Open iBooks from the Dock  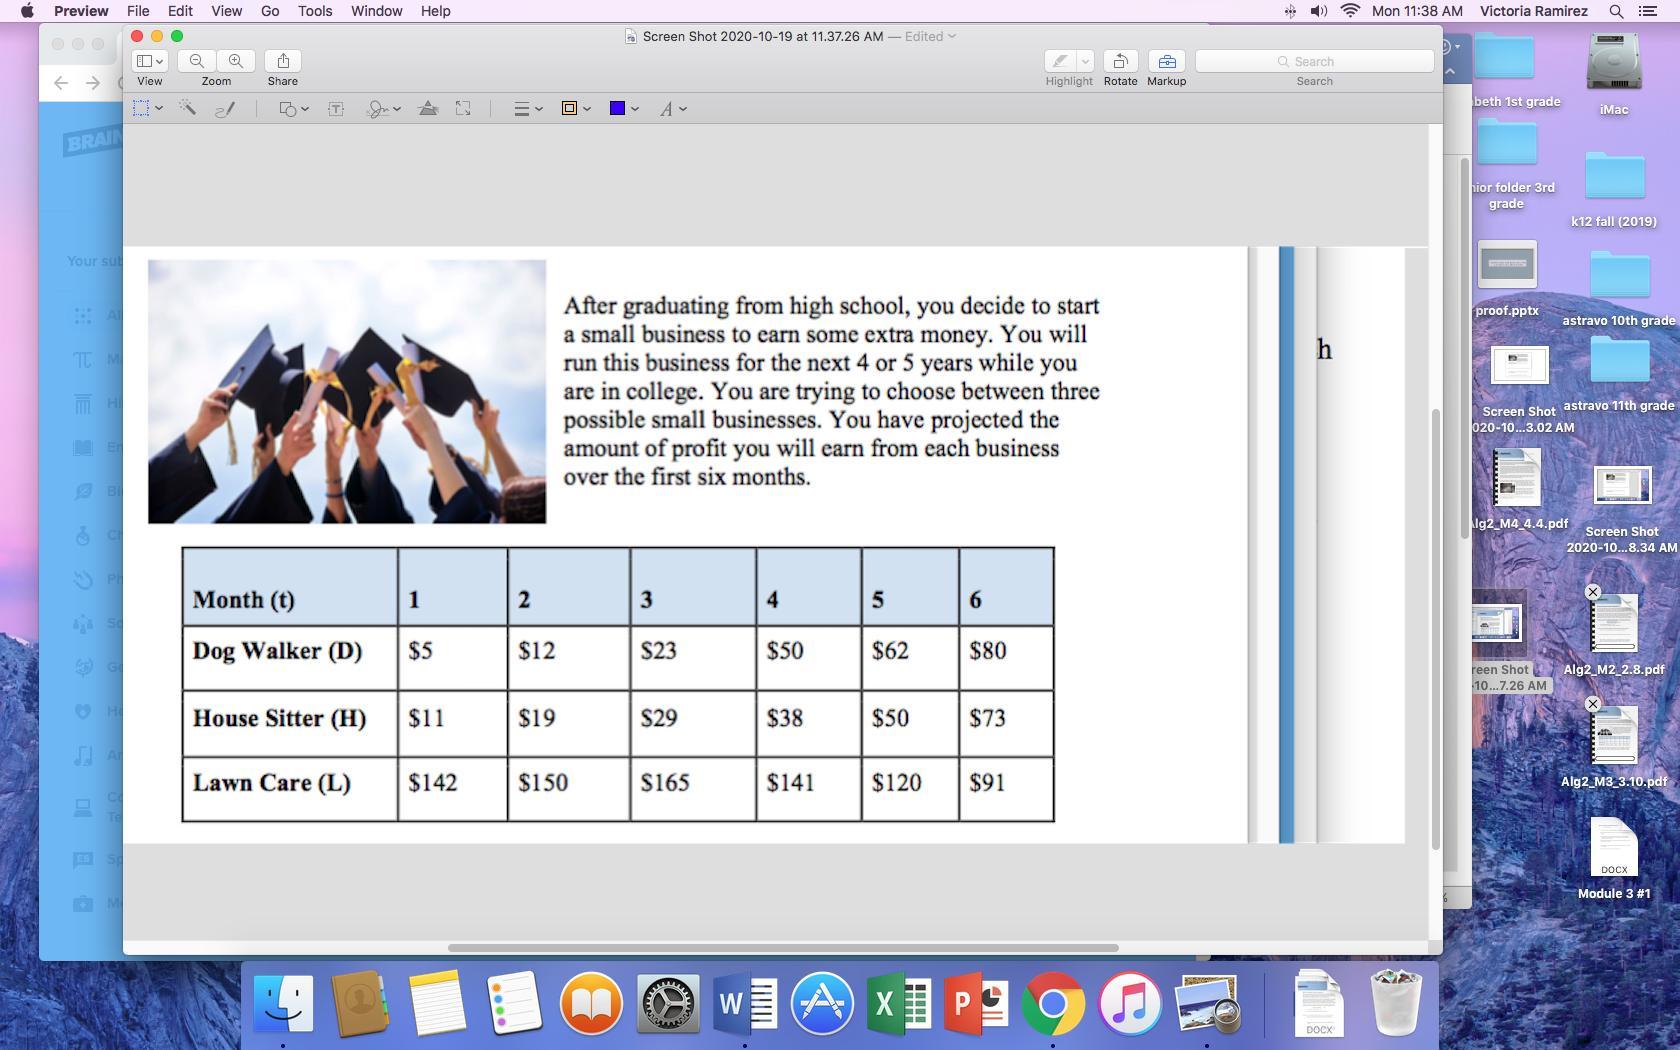tap(591, 1003)
